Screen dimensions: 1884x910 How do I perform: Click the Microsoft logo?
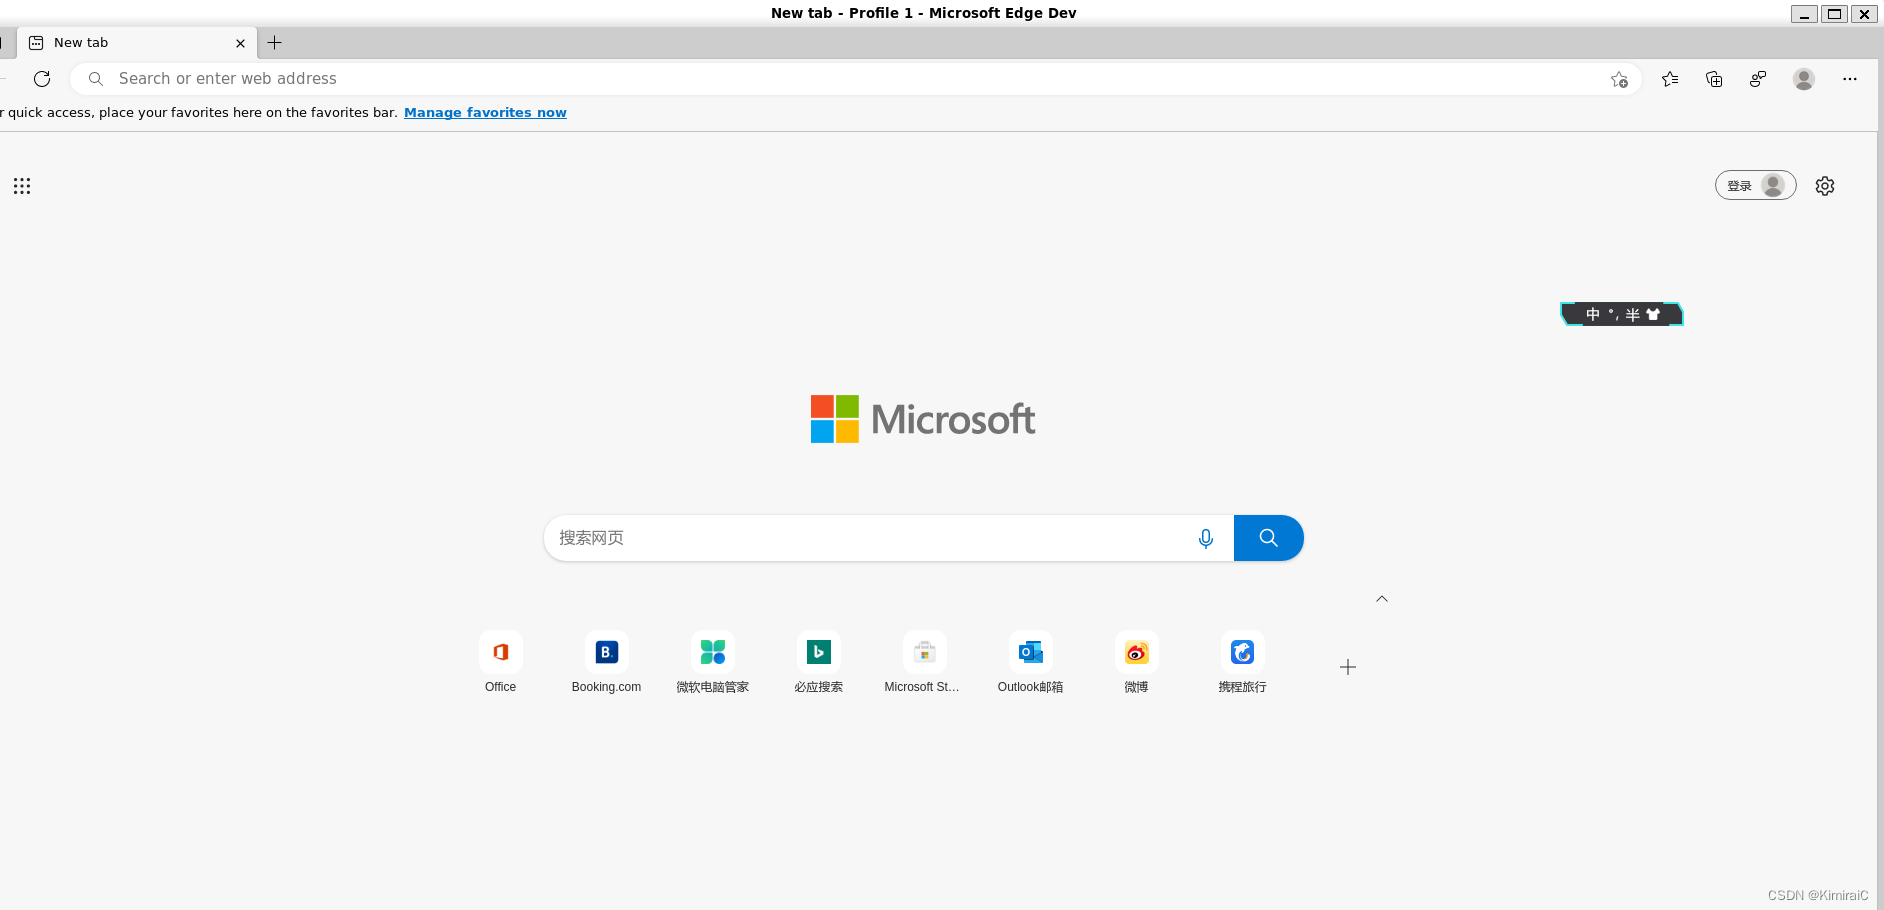[923, 419]
